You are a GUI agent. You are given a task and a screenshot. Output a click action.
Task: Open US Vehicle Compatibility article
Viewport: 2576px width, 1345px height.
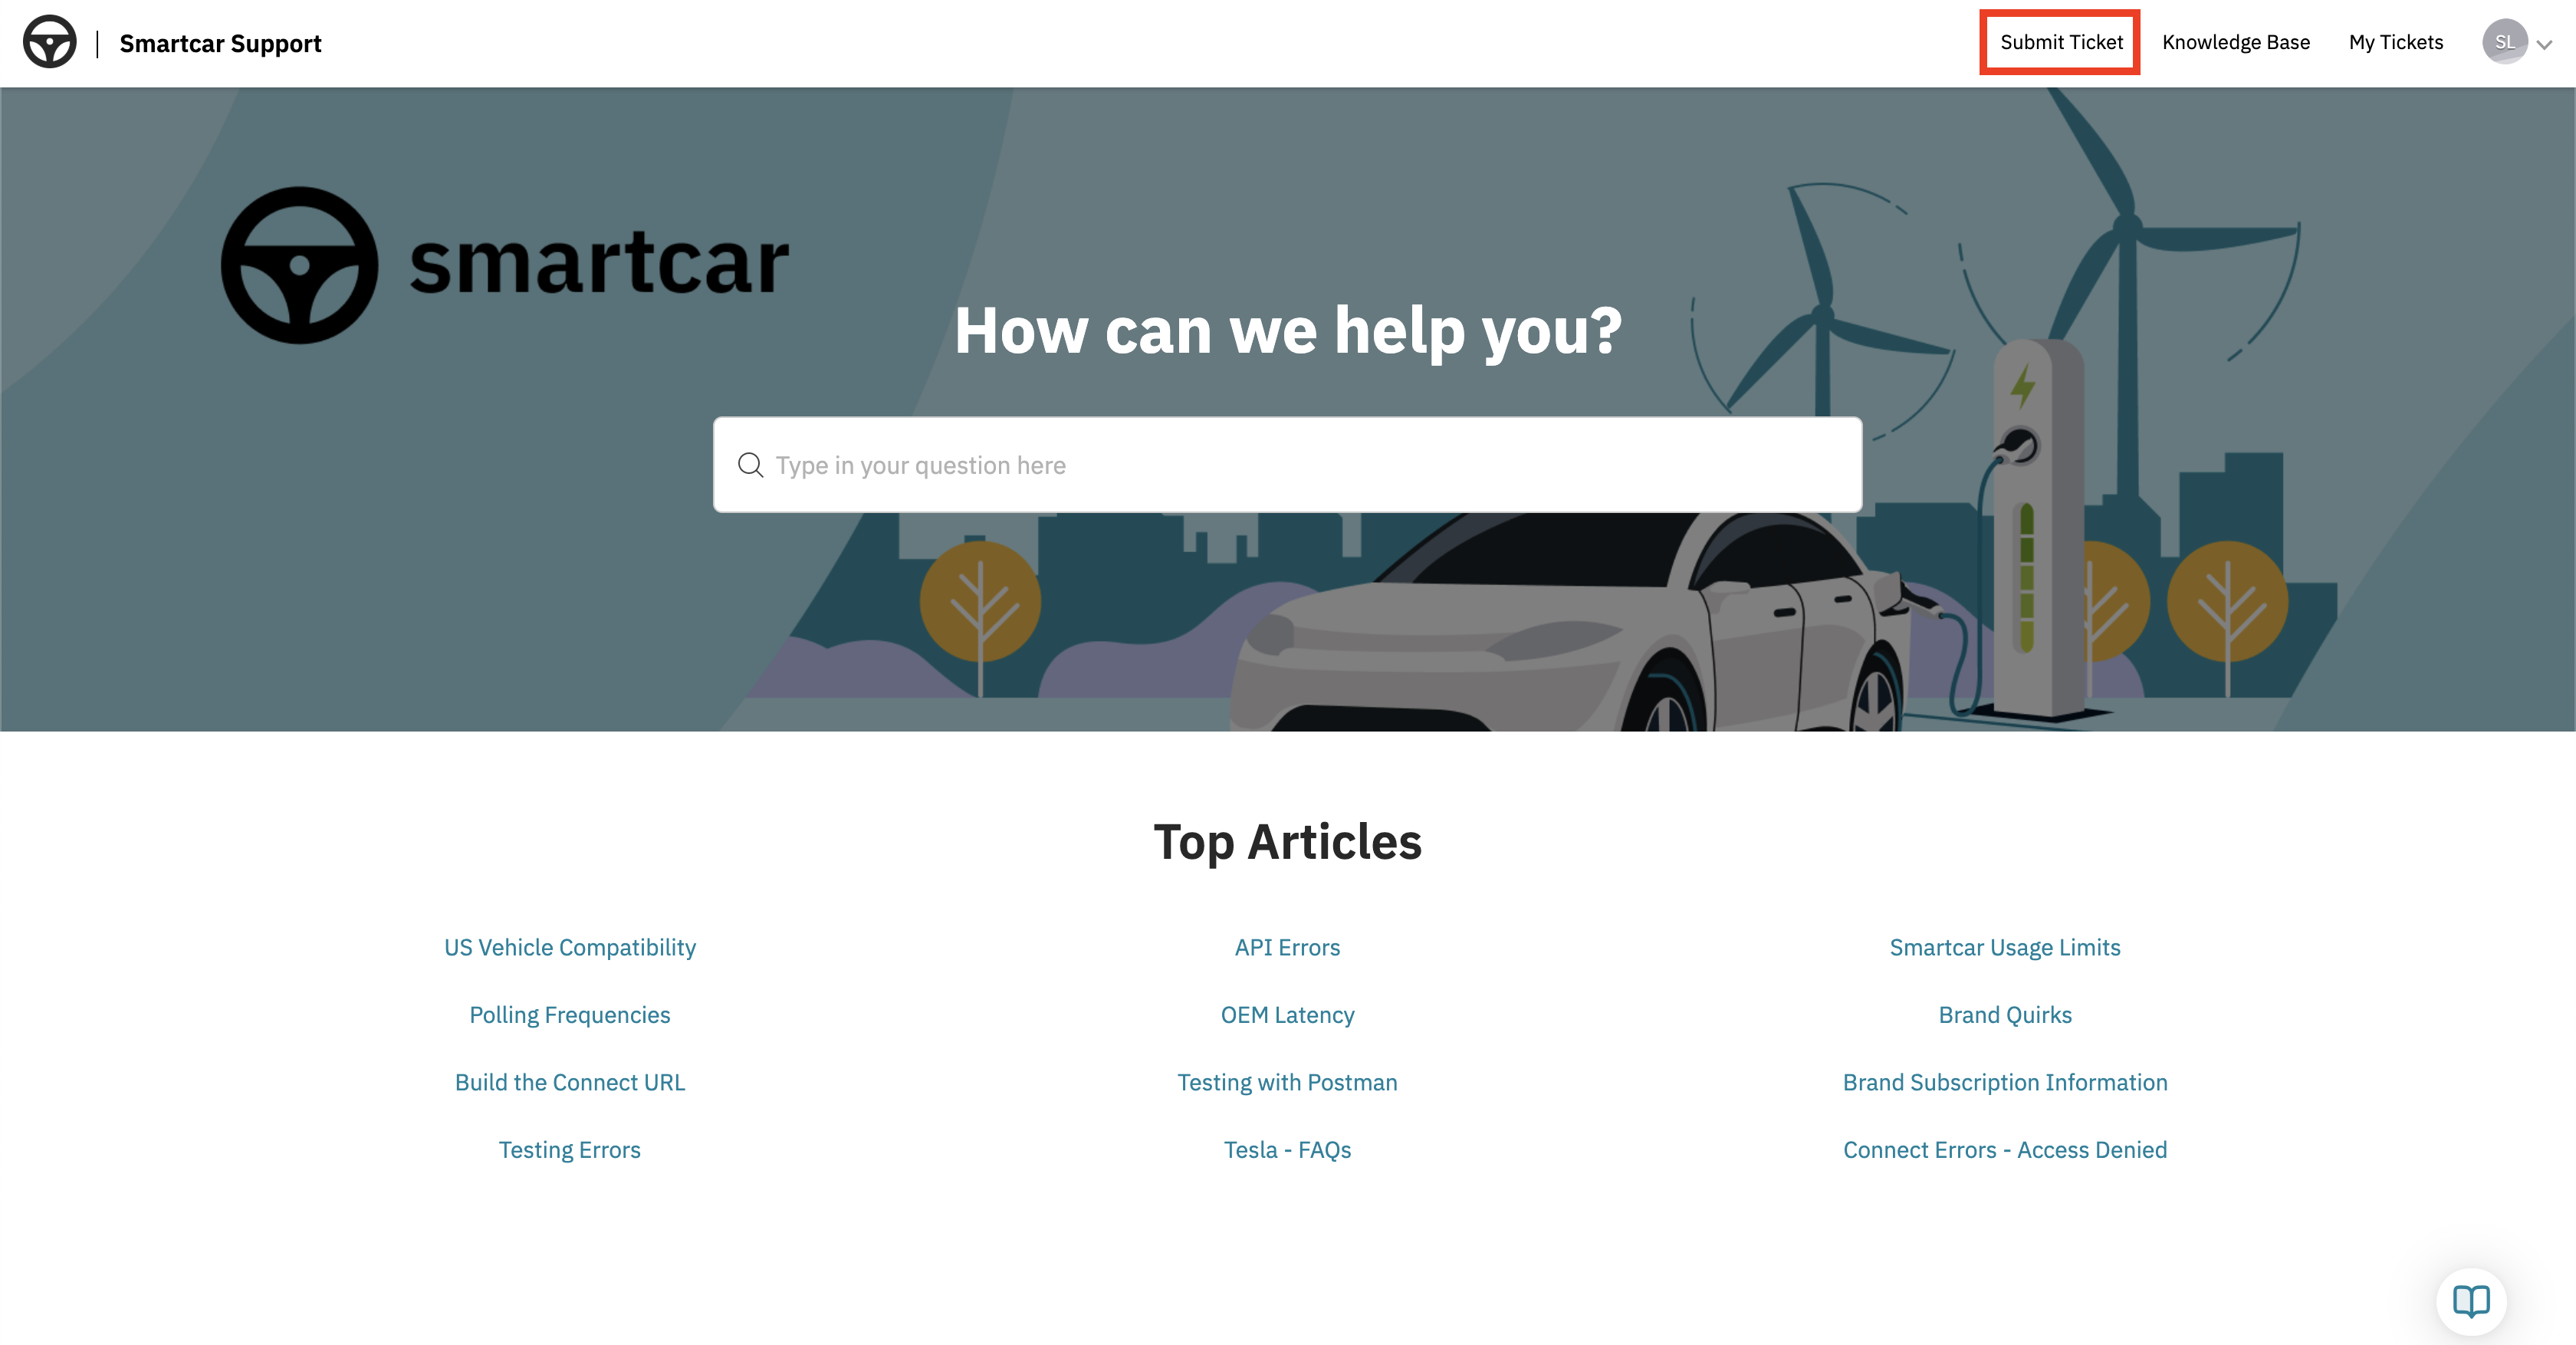click(x=570, y=947)
